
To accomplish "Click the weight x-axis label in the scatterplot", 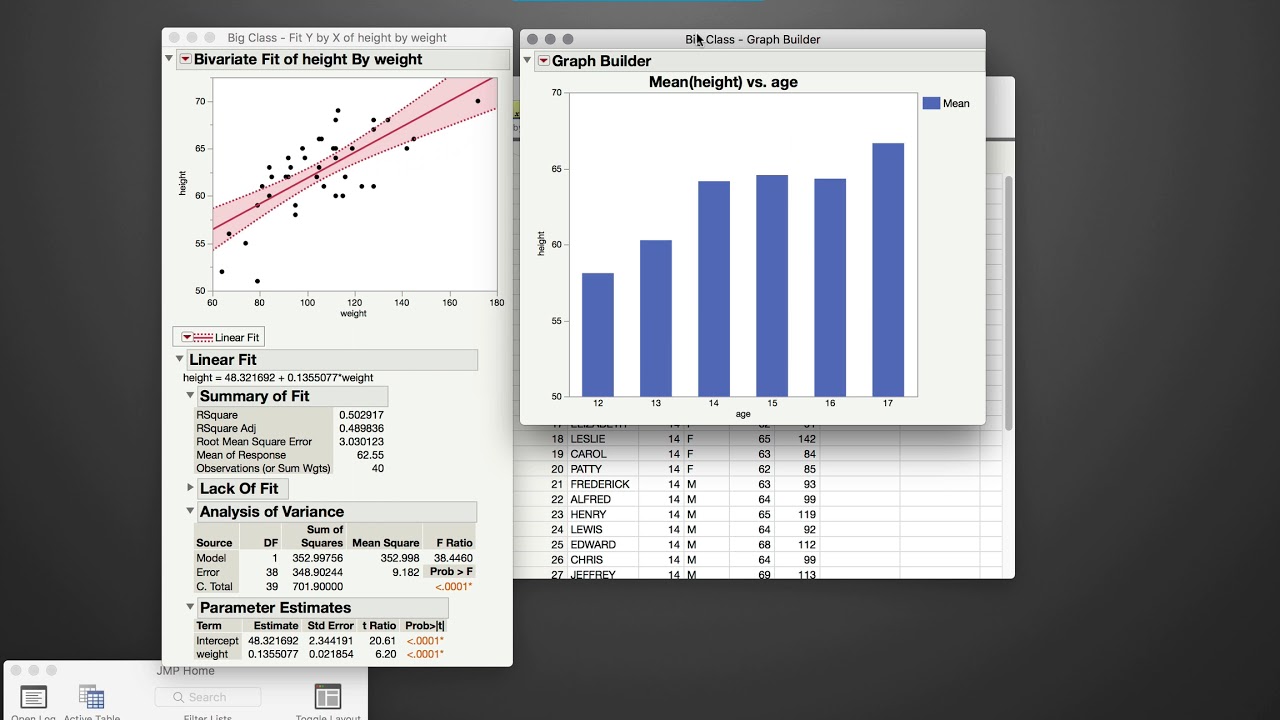I will click(354, 313).
